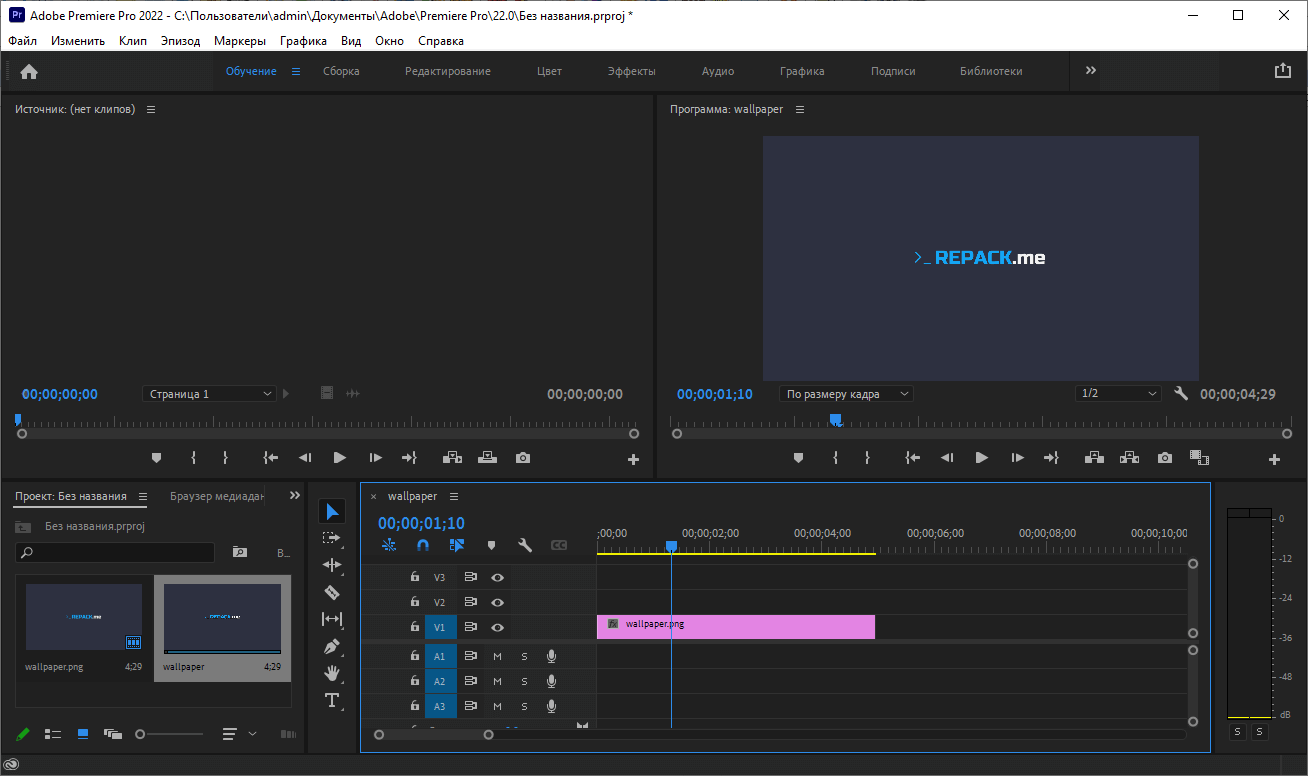Open Обучение workspace menu

[296, 71]
